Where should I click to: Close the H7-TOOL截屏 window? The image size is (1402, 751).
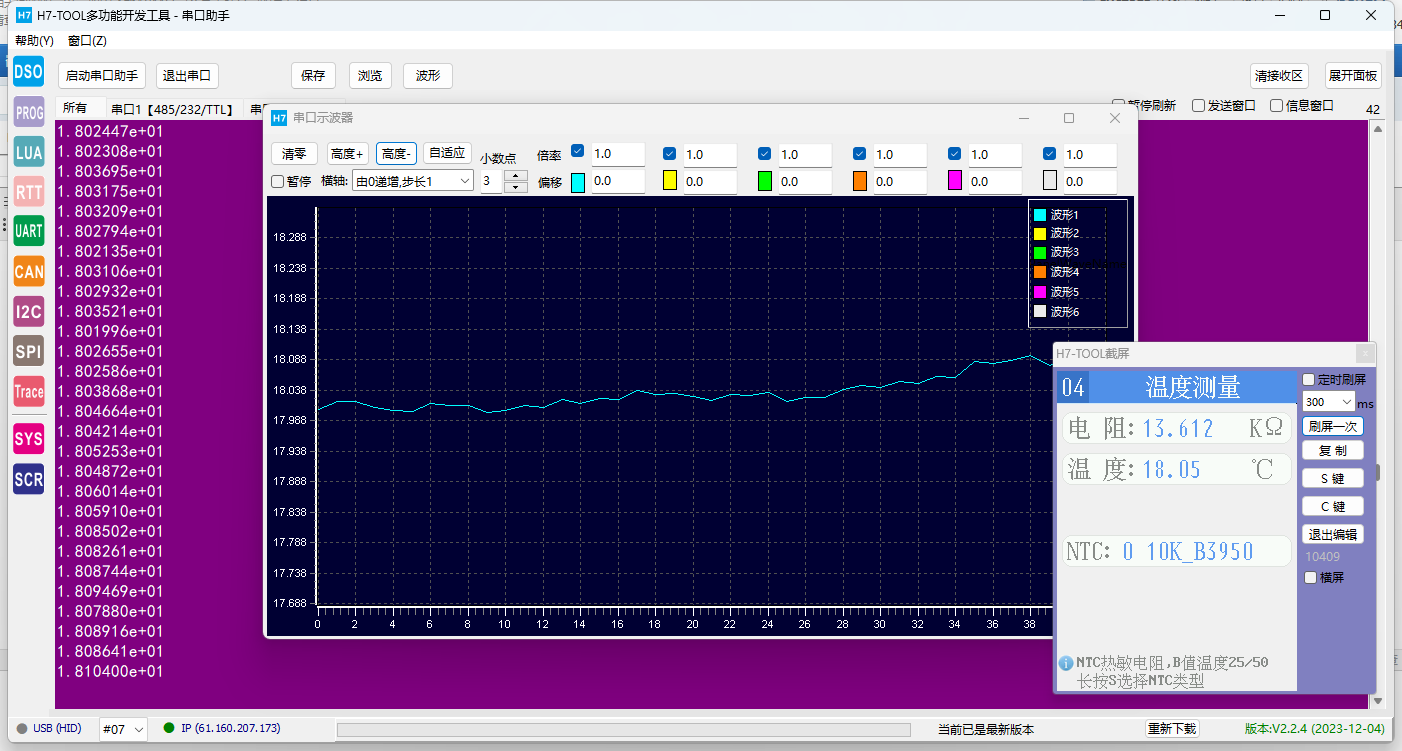tap(1365, 354)
